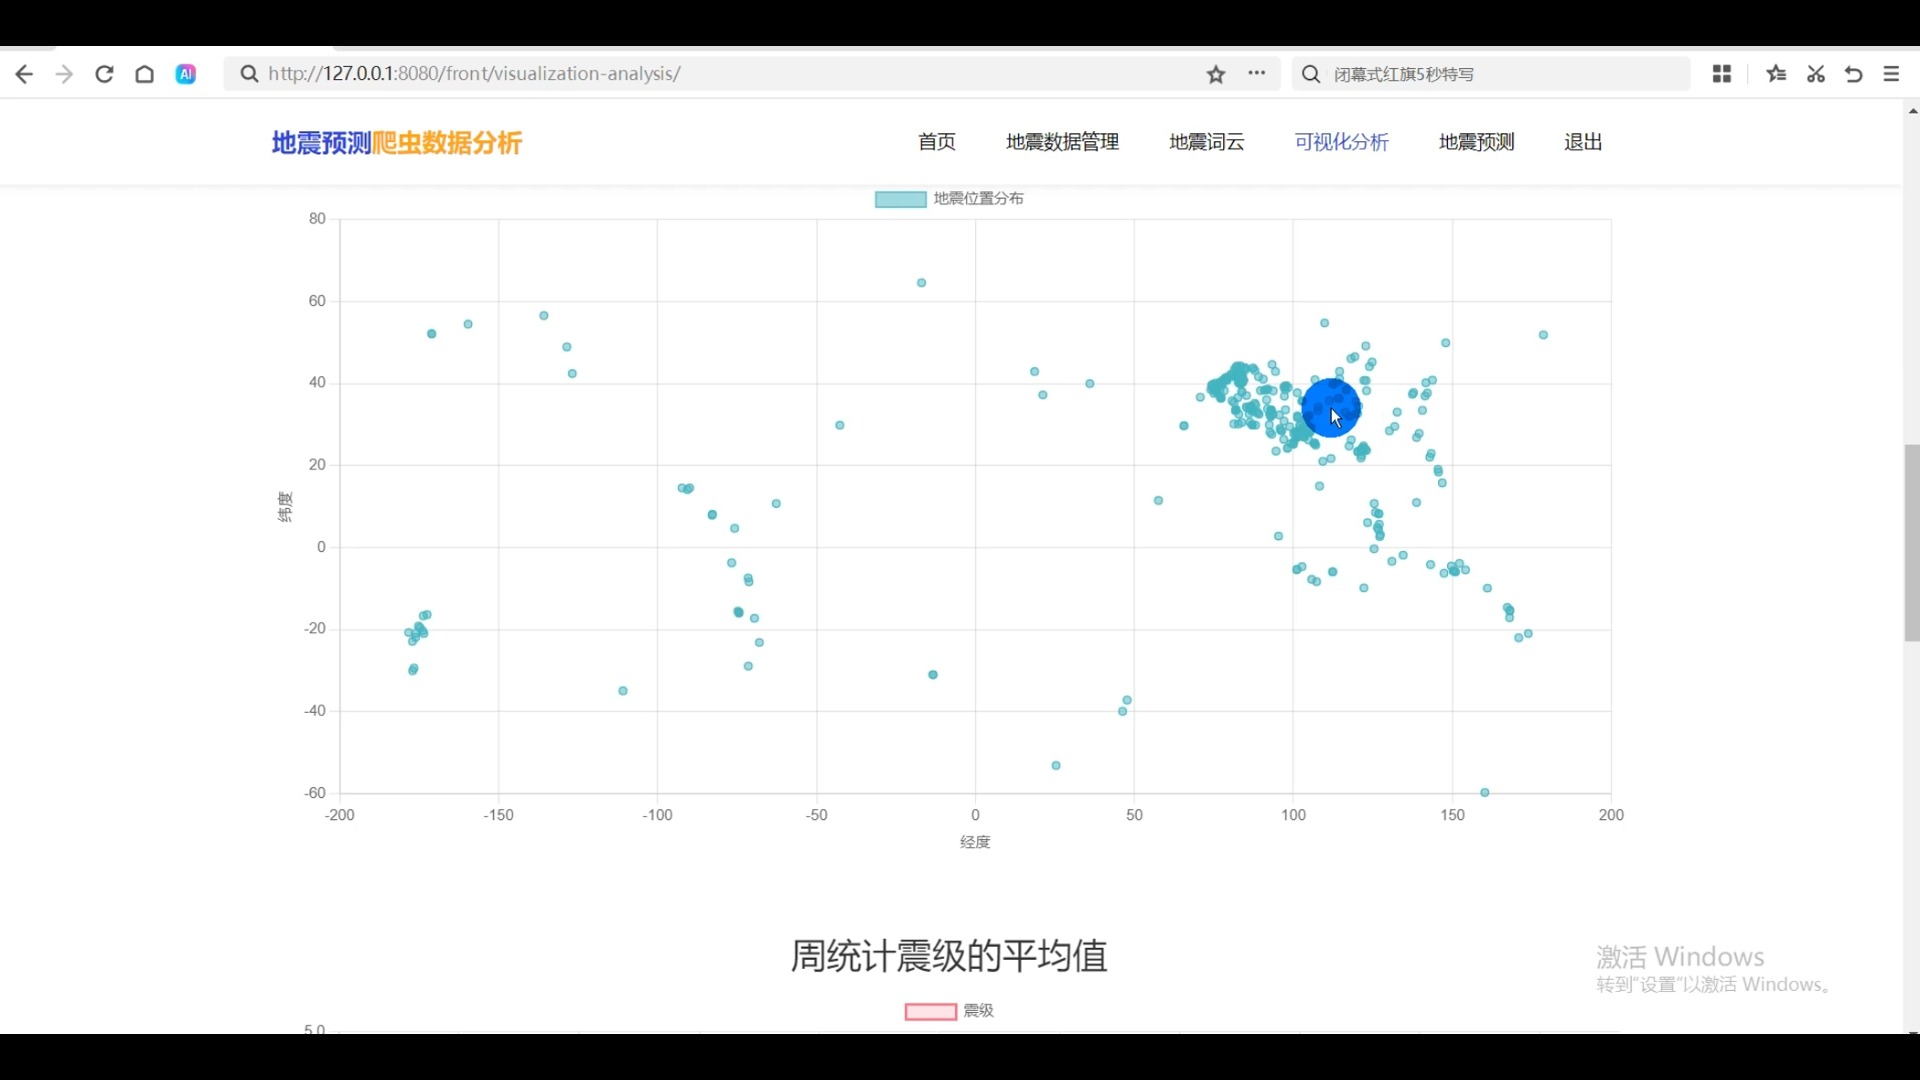Screen dimensions: 1920x1080
Task: Click the scrollbar up arrow
Action: click(x=1911, y=111)
